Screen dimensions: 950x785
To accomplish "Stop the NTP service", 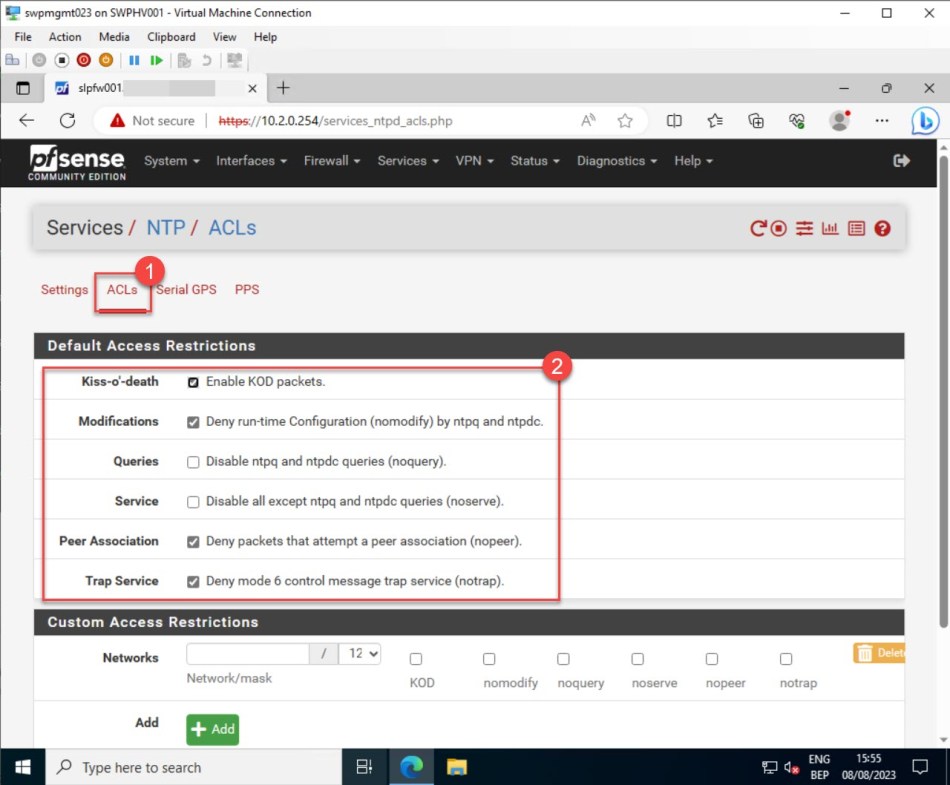I will [779, 228].
